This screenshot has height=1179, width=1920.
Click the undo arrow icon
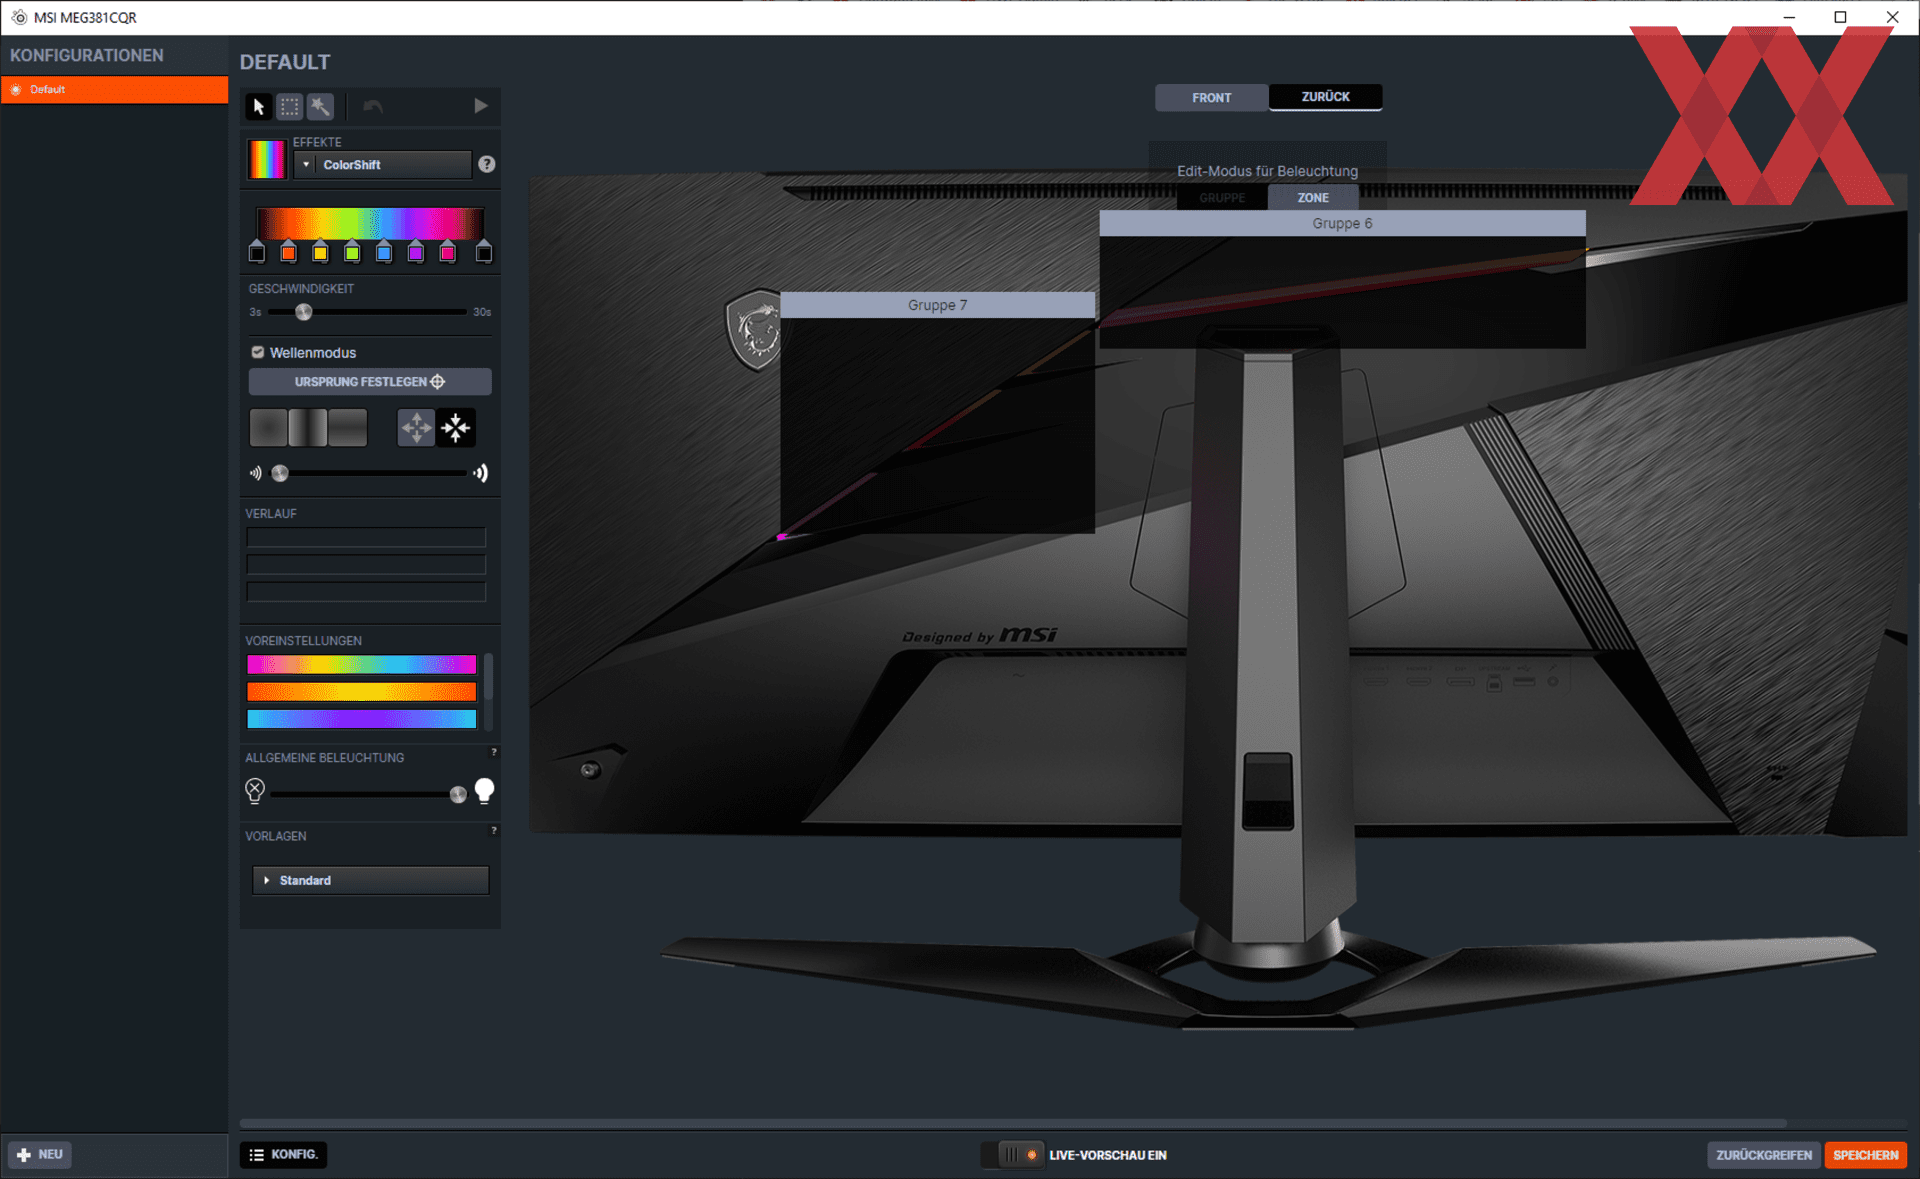[x=373, y=106]
